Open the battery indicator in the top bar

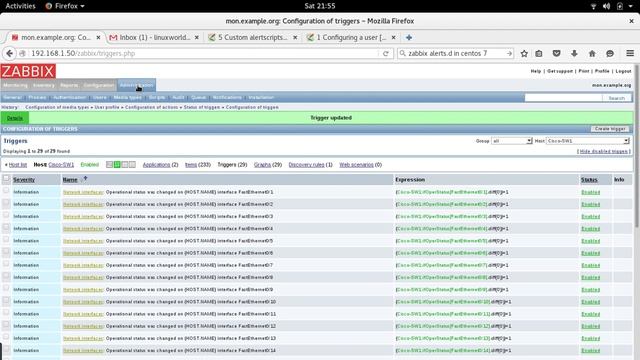click(x=620, y=6)
